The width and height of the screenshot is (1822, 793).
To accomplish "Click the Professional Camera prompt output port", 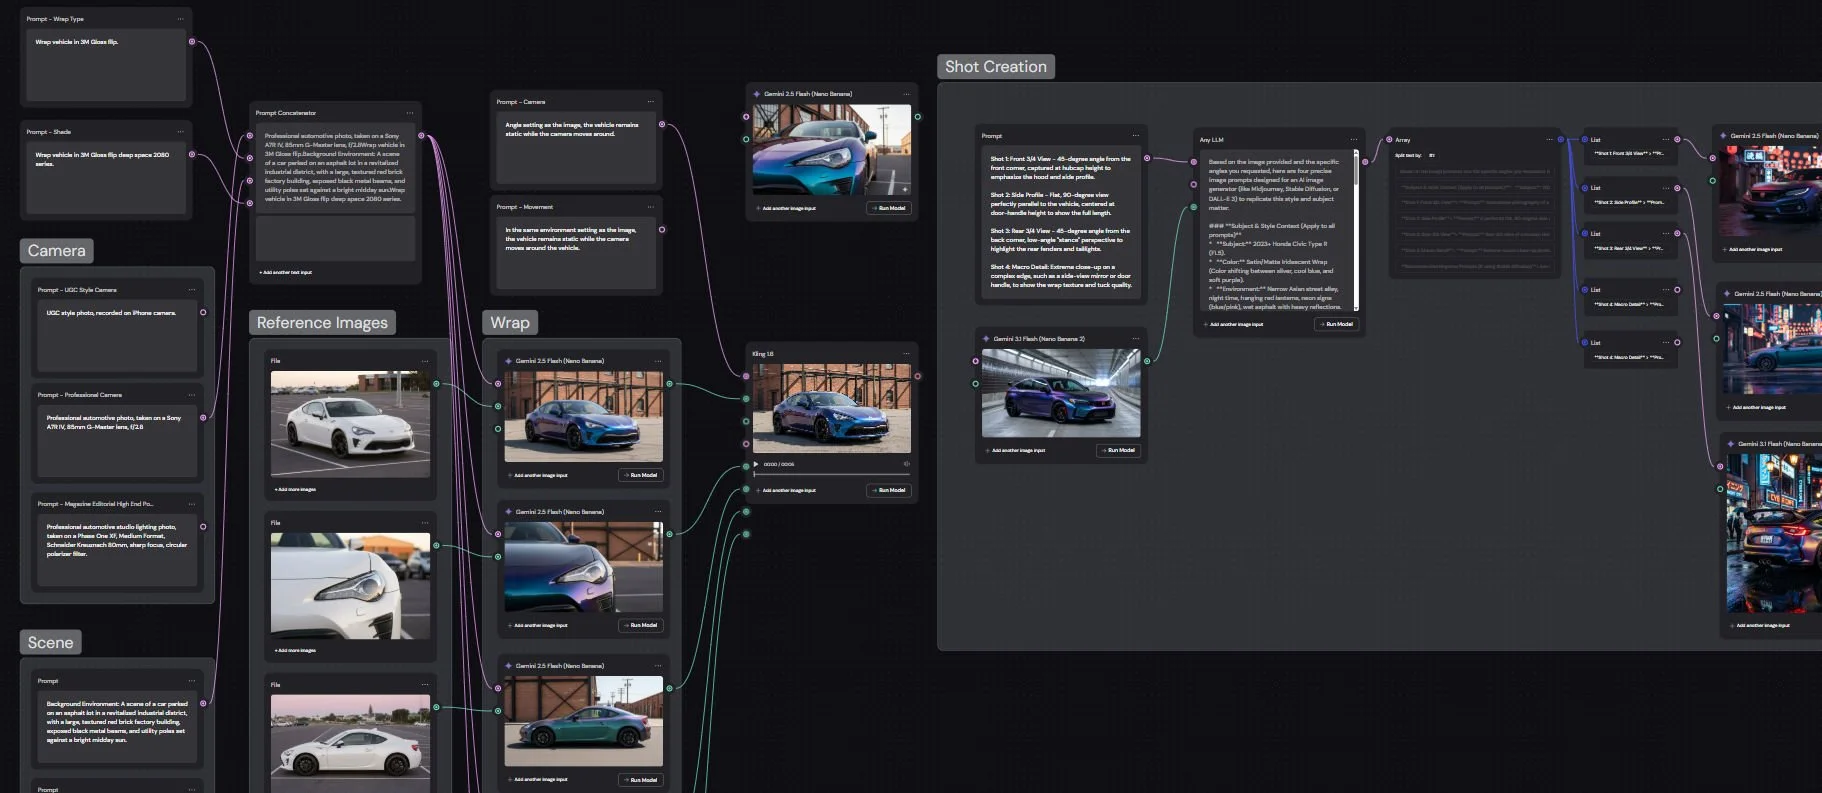I will [x=203, y=418].
